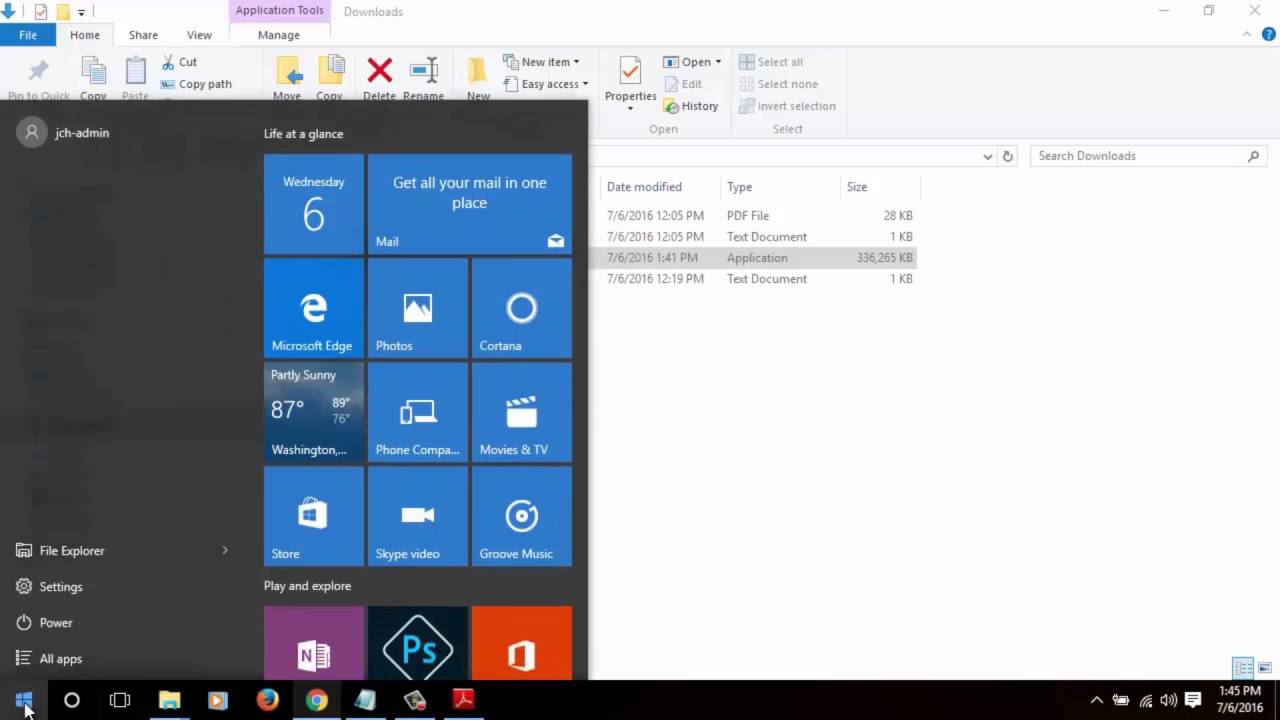Switch to the Share ribbon tab
The width and height of the screenshot is (1280, 720).
click(x=143, y=35)
